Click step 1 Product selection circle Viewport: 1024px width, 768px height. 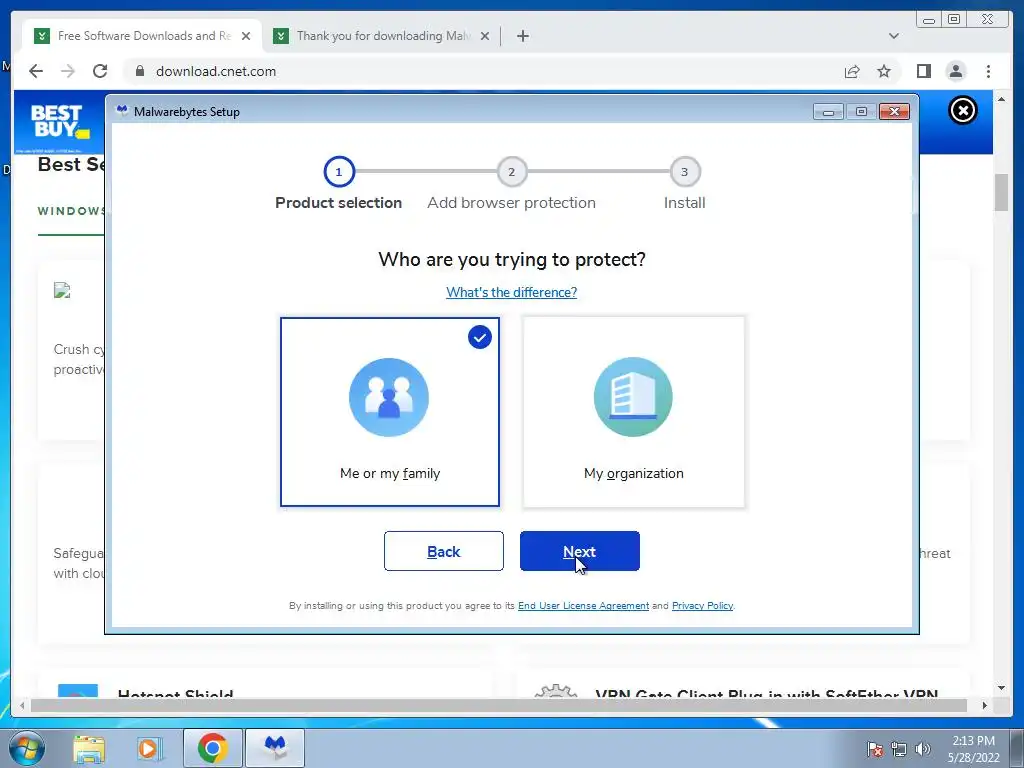pyautogui.click(x=338, y=172)
